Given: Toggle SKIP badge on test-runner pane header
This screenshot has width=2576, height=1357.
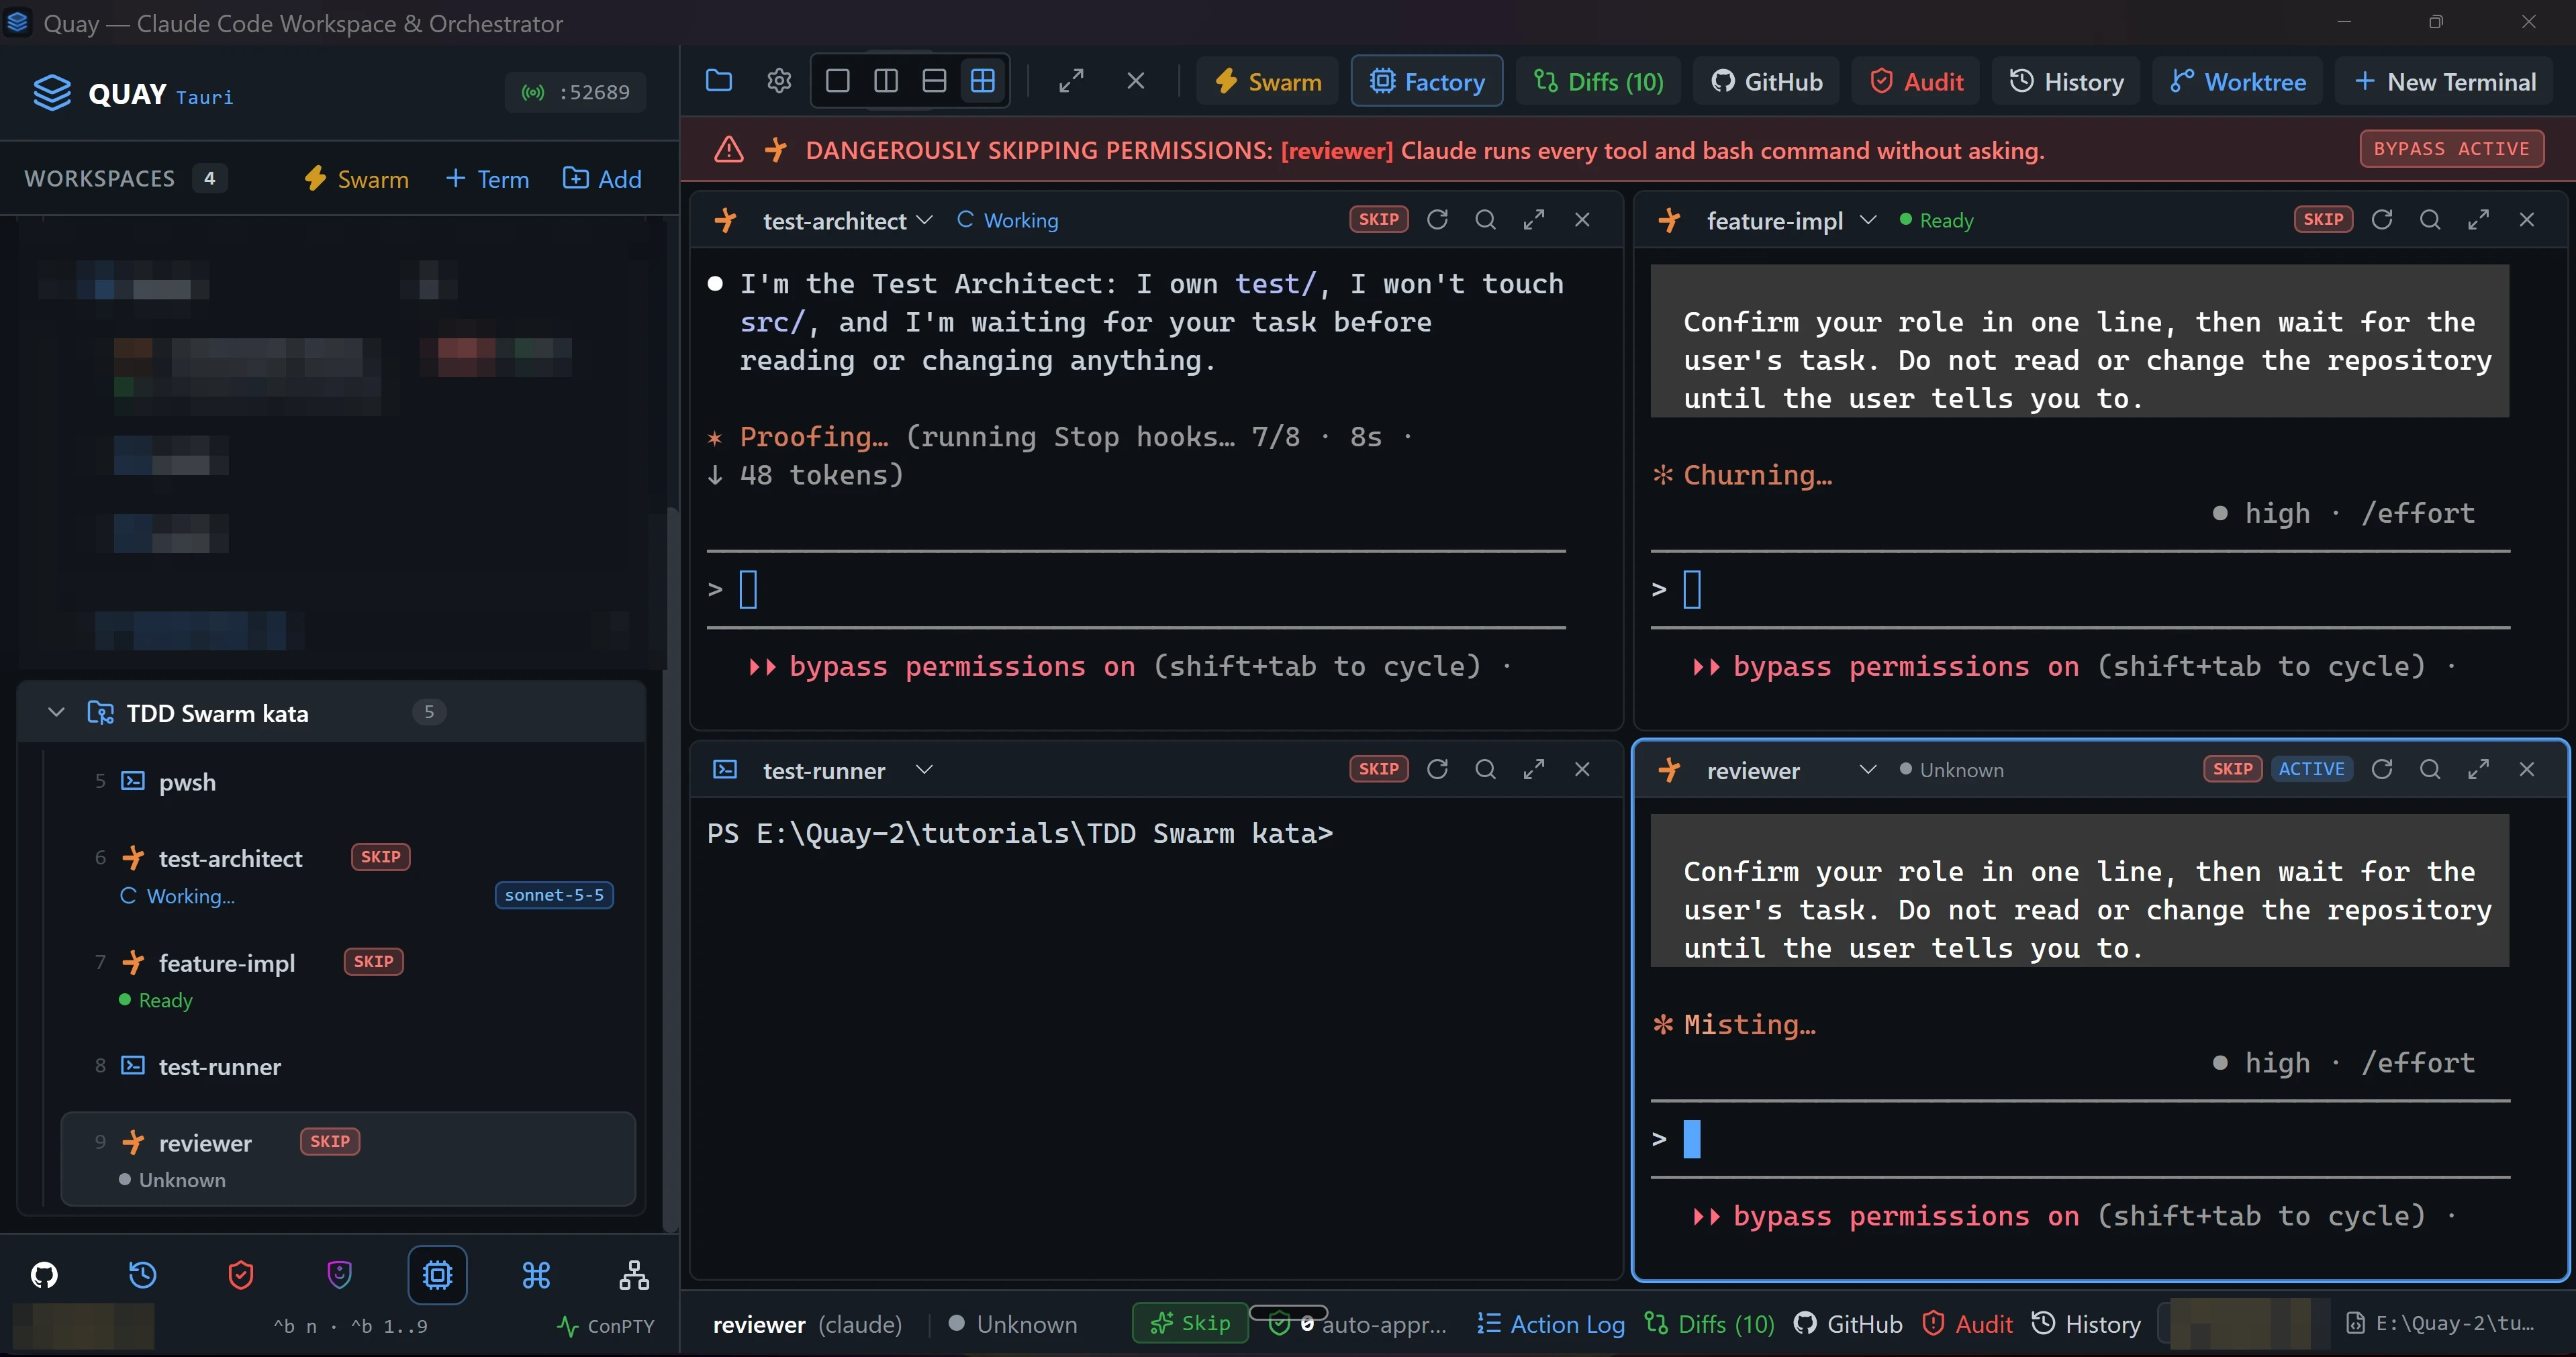Looking at the screenshot, I should pos(1378,769).
